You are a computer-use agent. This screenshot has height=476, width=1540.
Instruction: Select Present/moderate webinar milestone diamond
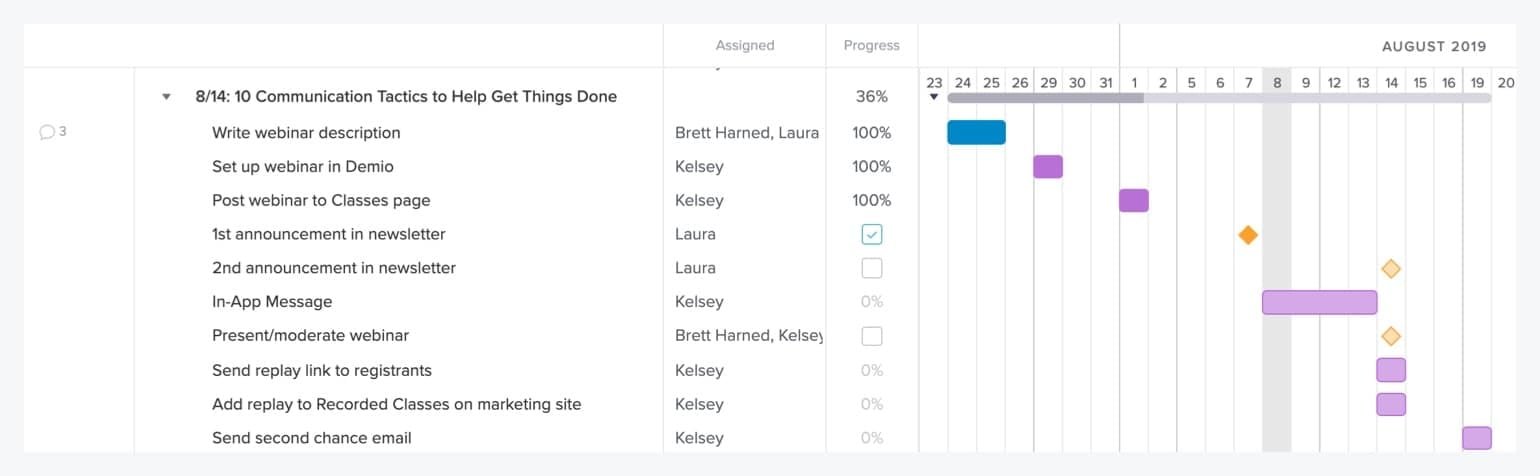1391,336
